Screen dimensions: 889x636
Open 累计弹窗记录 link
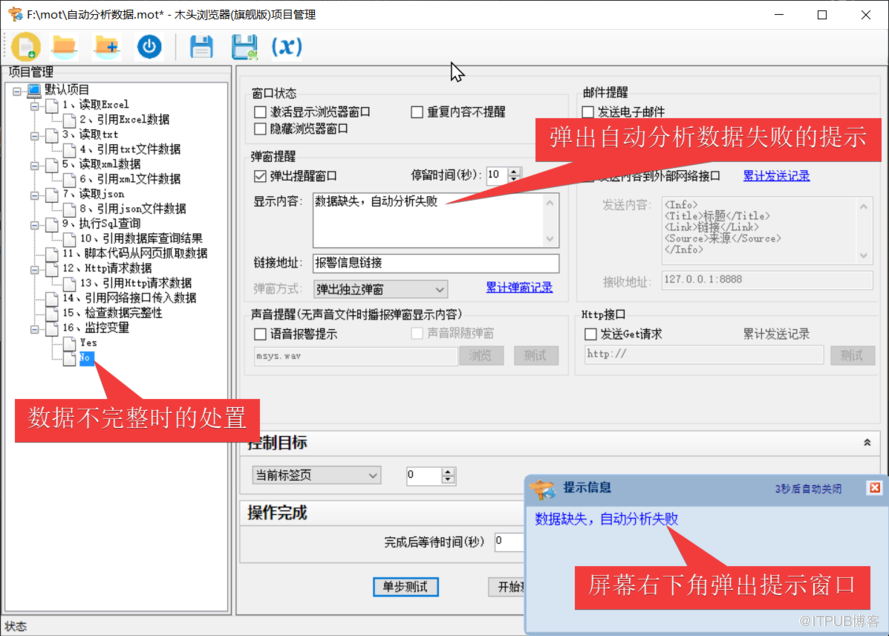pos(519,287)
